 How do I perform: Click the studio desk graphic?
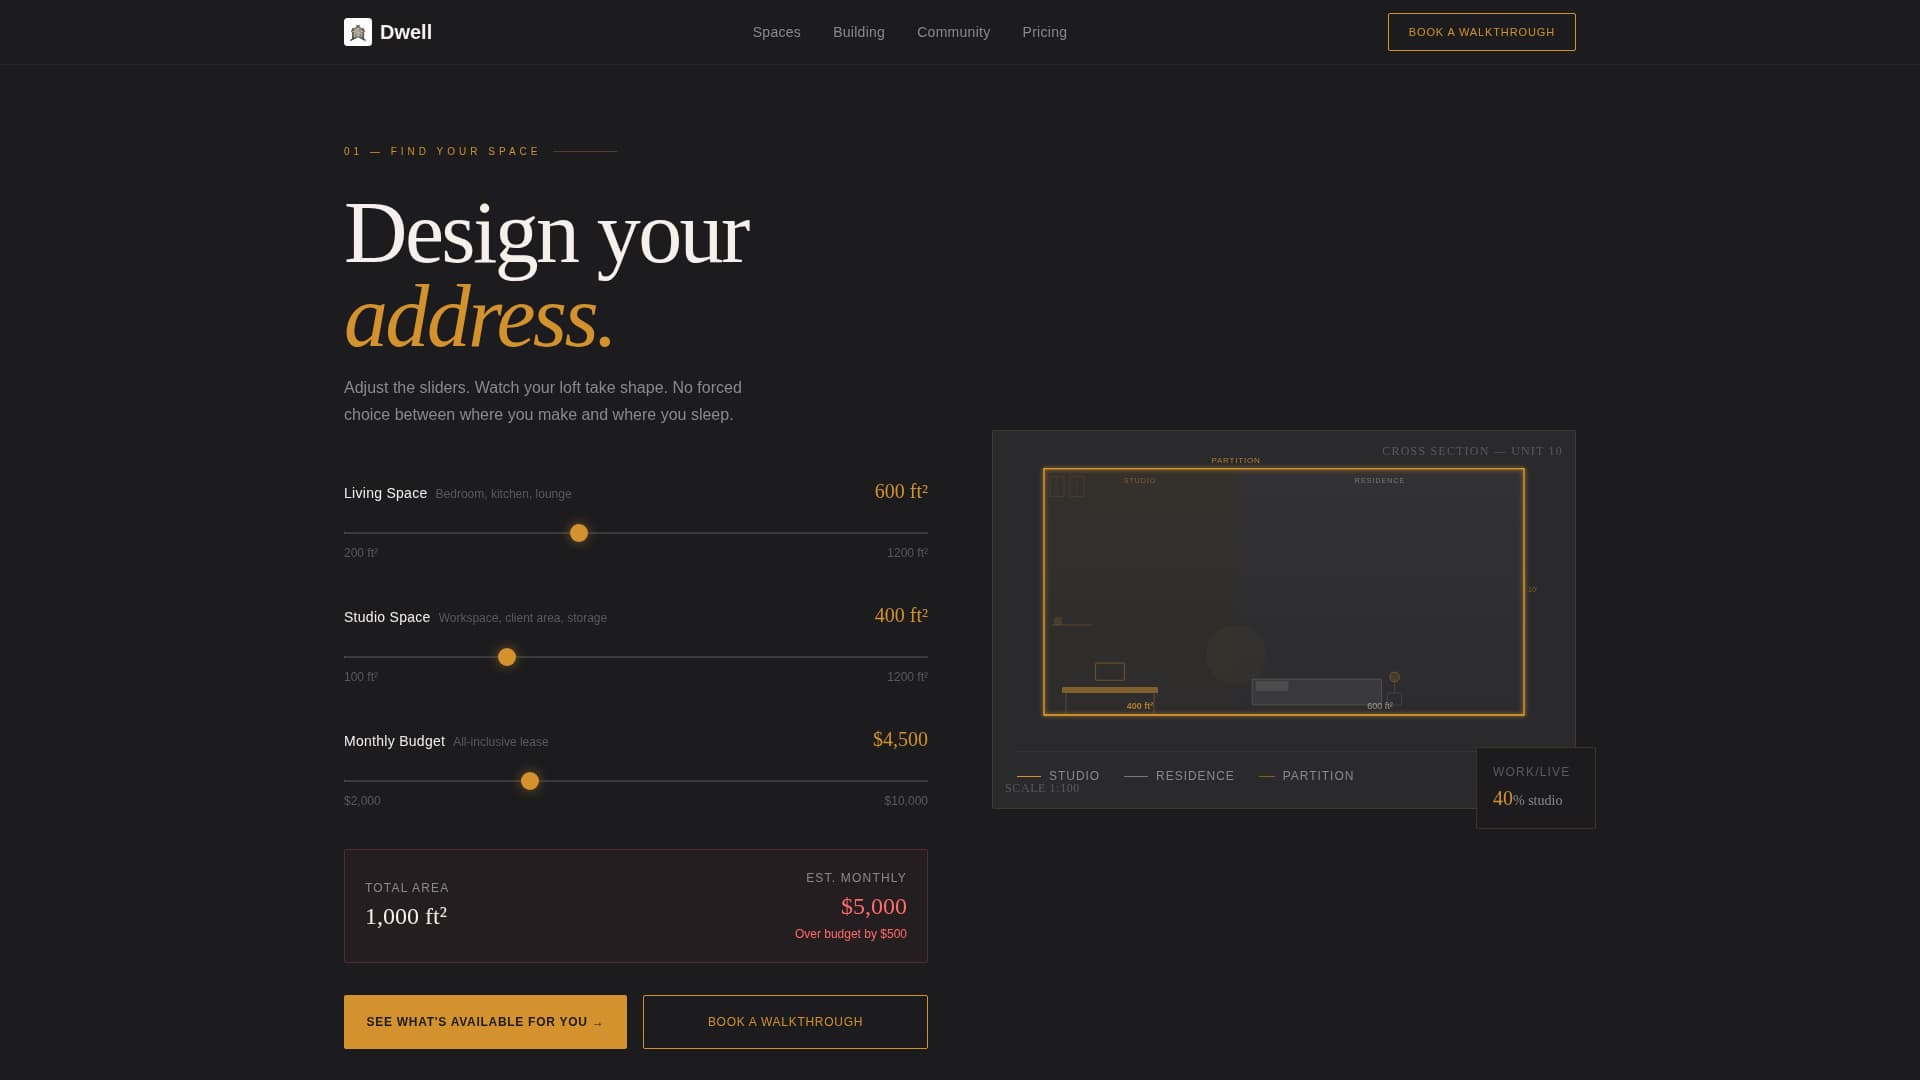coord(1109,690)
